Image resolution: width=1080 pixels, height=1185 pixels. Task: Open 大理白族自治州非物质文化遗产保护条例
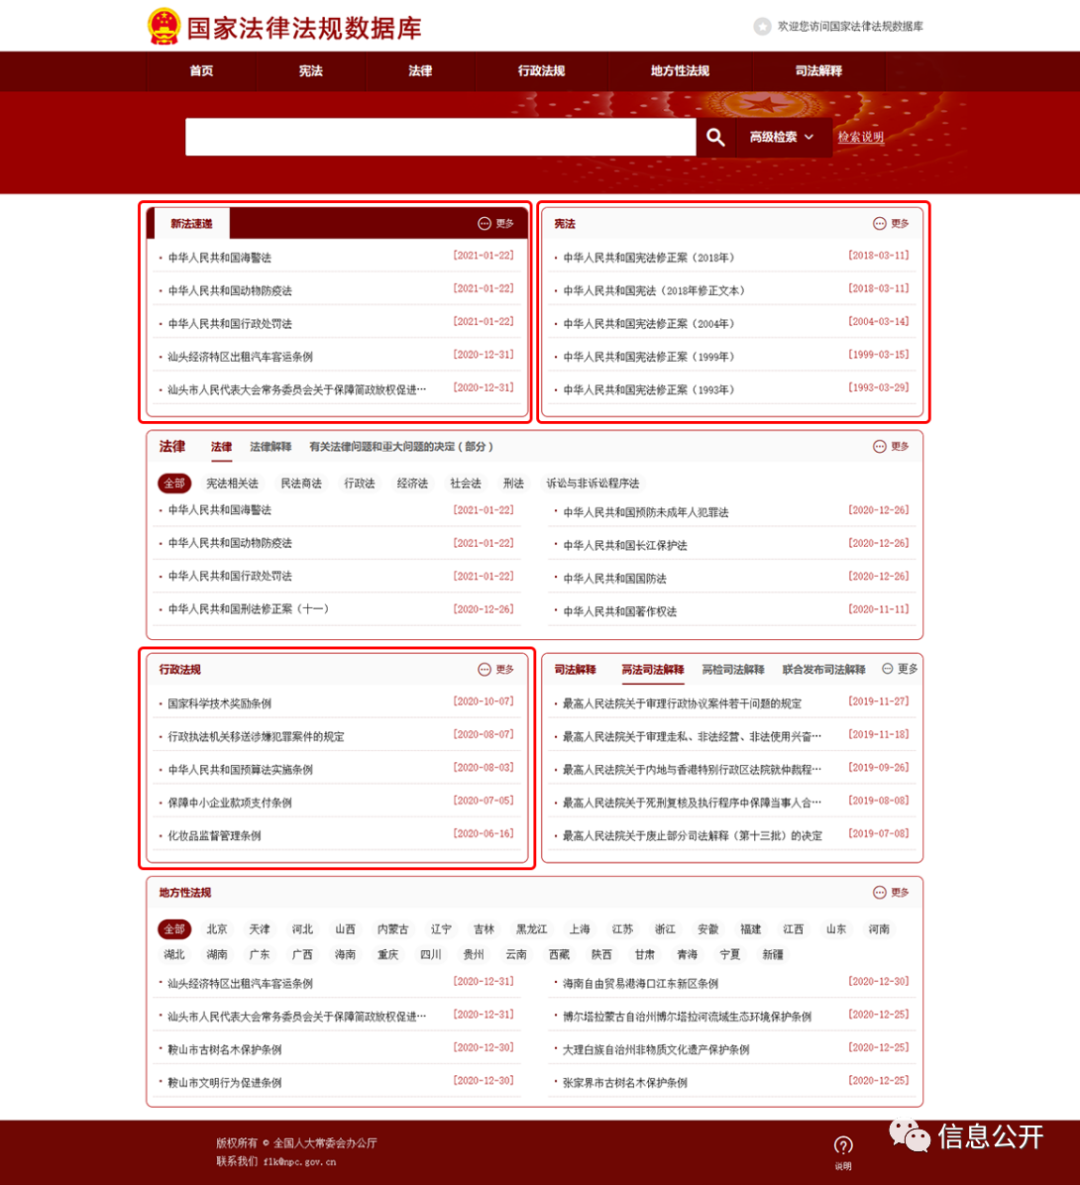pyautogui.click(x=656, y=1050)
